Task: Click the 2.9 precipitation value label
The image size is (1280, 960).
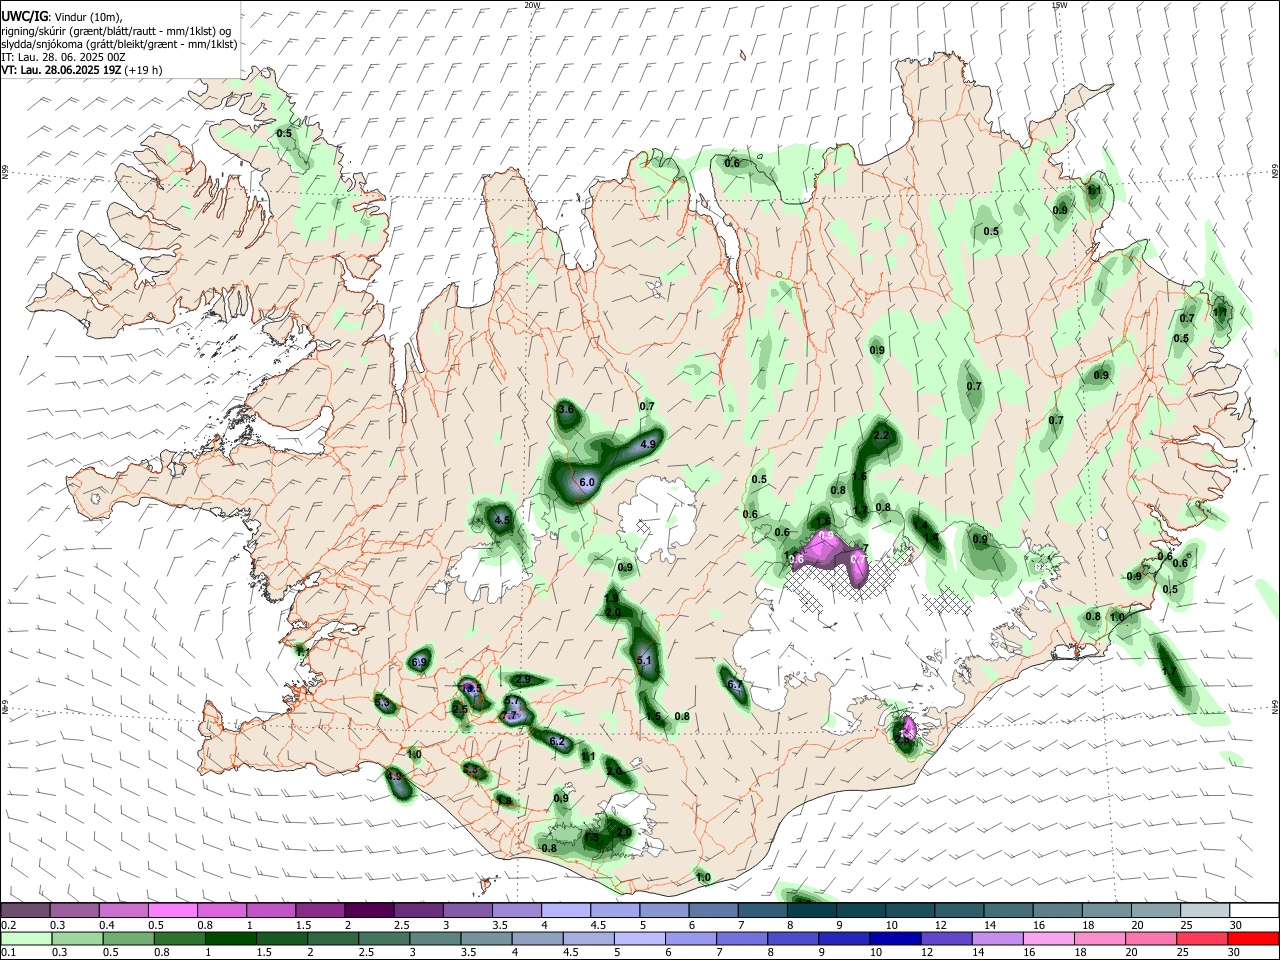Action: point(523,680)
